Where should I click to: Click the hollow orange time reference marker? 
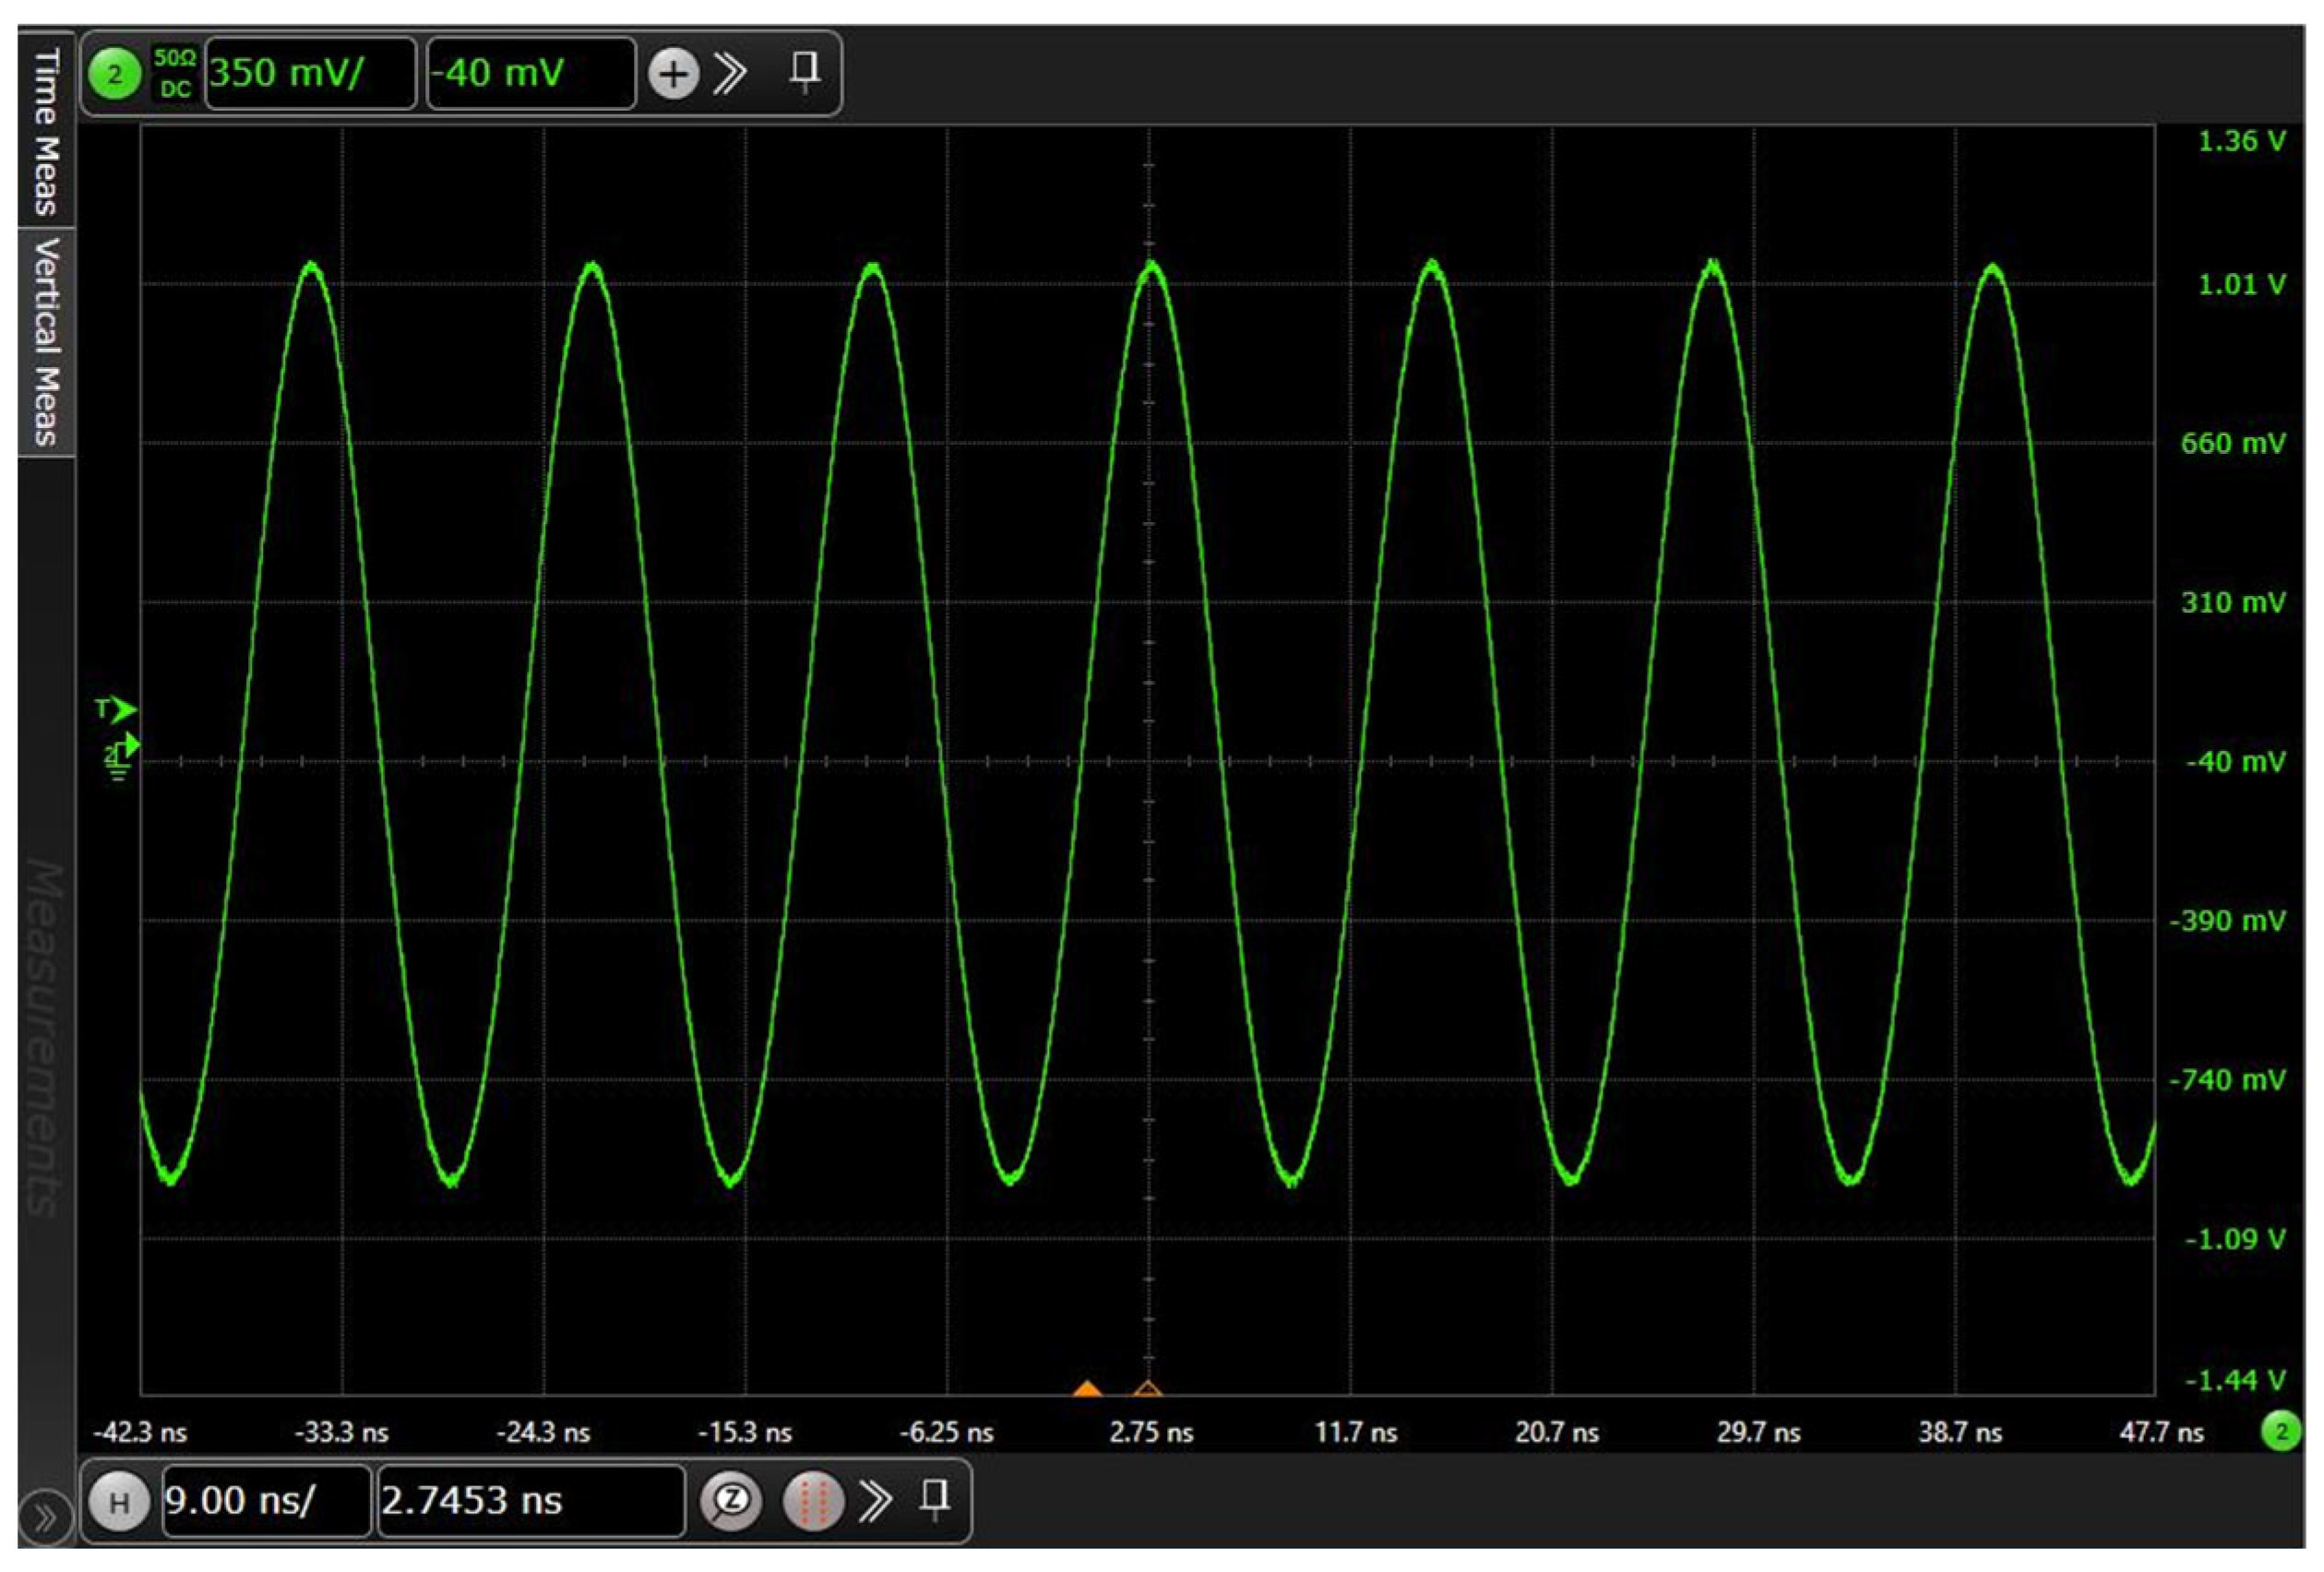click(1148, 1388)
